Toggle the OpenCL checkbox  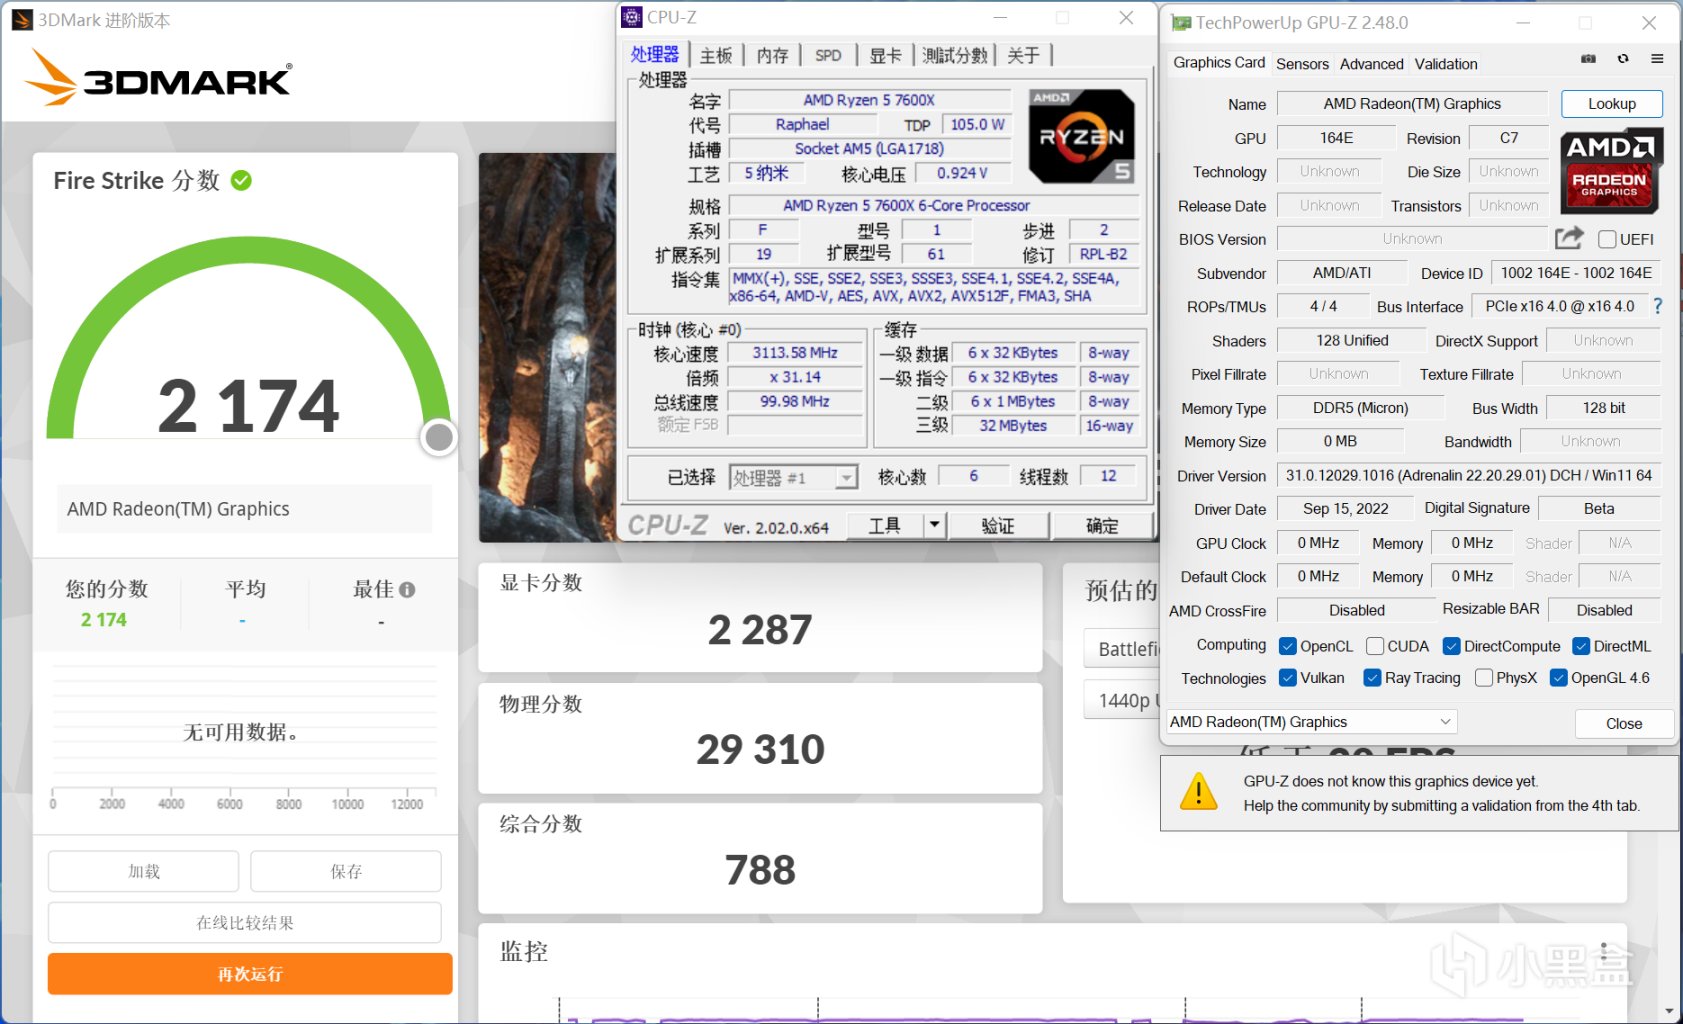pyautogui.click(x=1288, y=646)
